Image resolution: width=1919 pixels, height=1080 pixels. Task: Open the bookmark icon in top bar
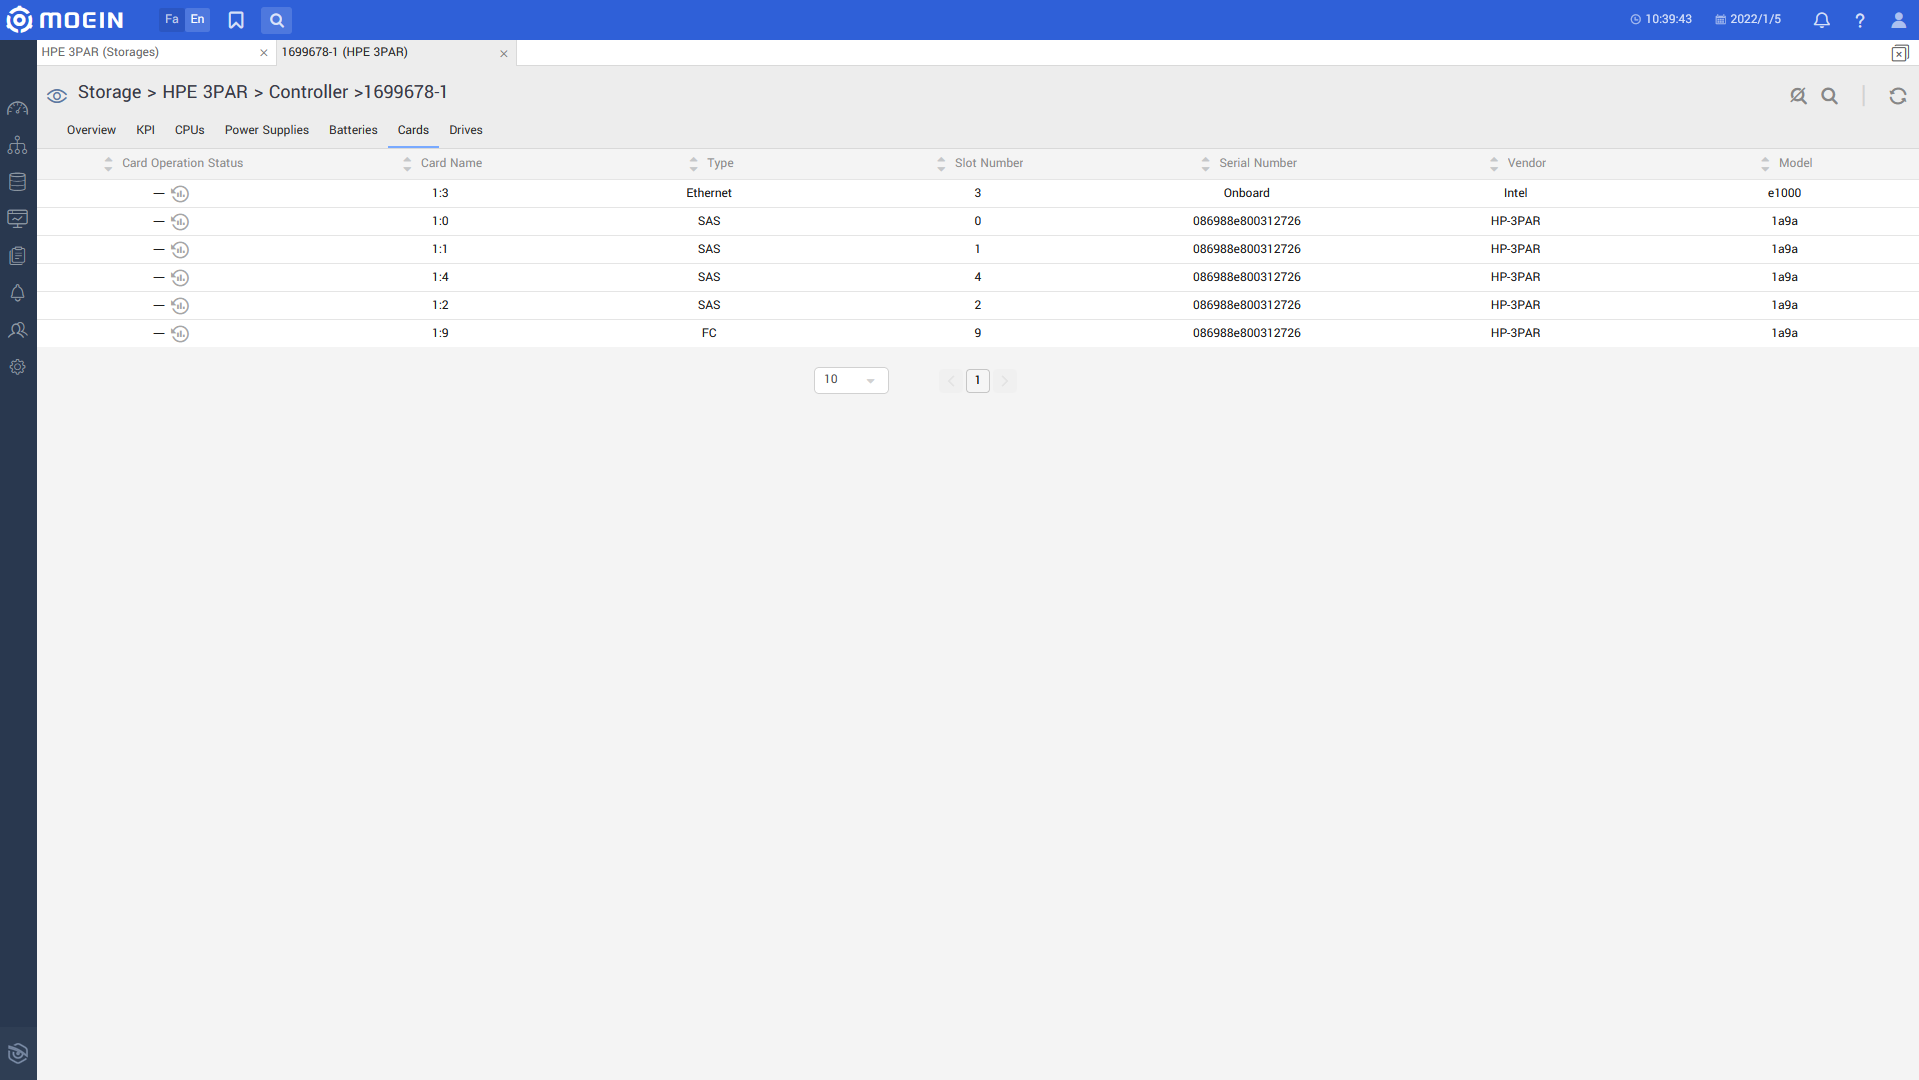point(236,20)
